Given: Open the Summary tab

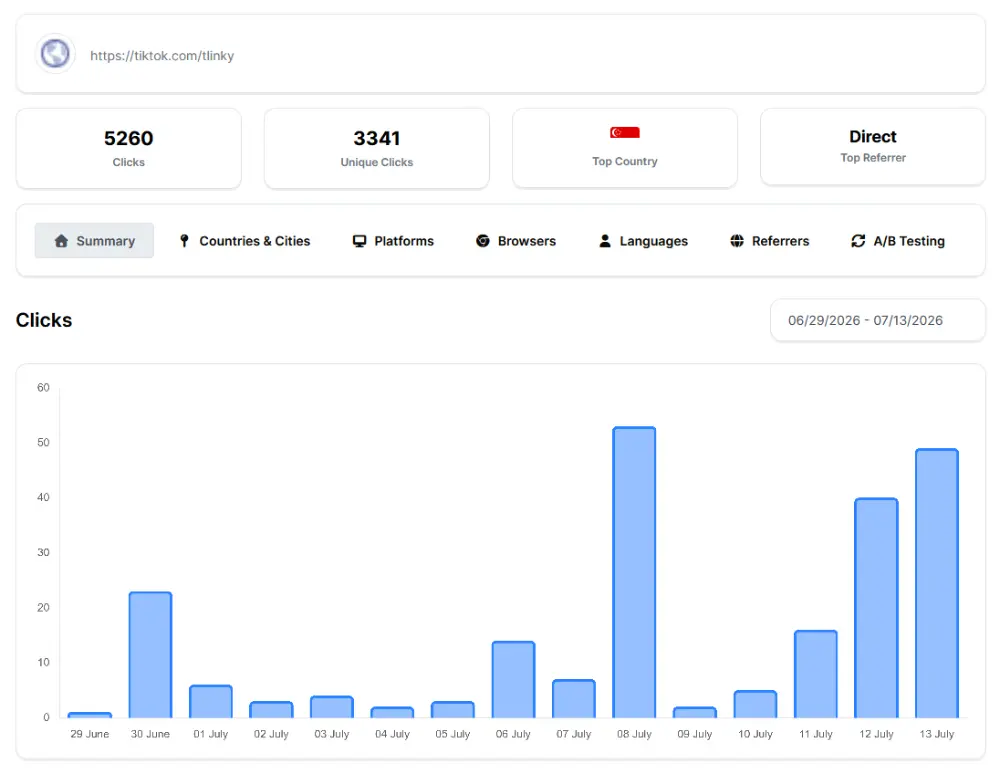Looking at the screenshot, I should click(x=94, y=240).
